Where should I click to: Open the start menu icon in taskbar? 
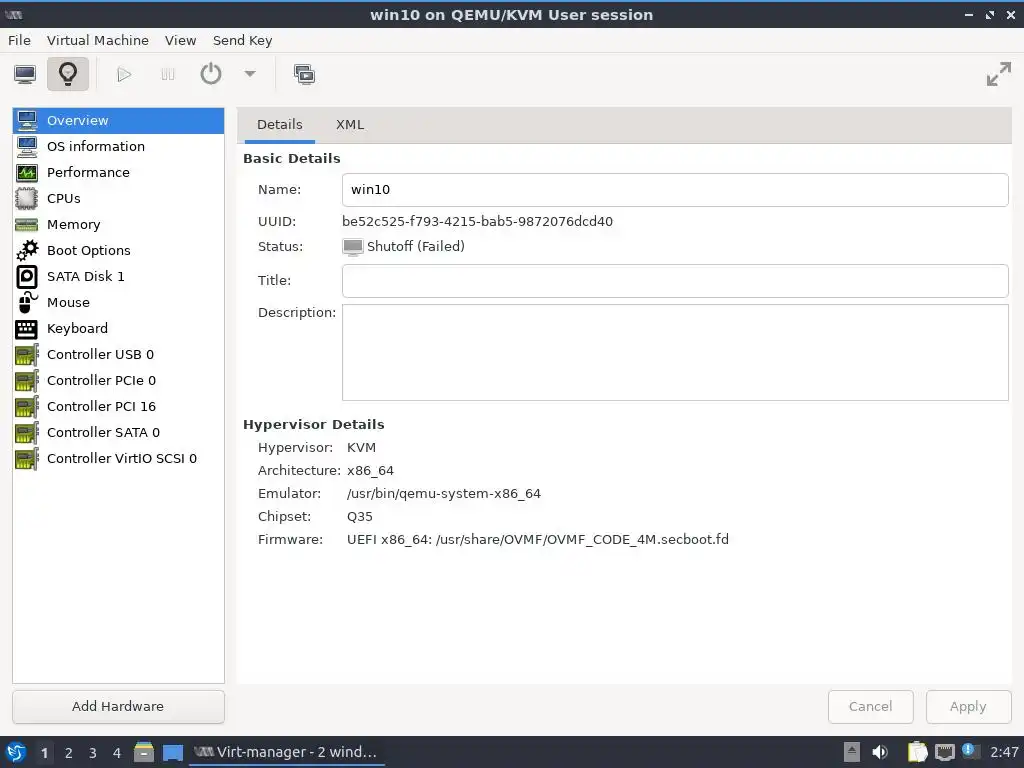click(x=16, y=752)
